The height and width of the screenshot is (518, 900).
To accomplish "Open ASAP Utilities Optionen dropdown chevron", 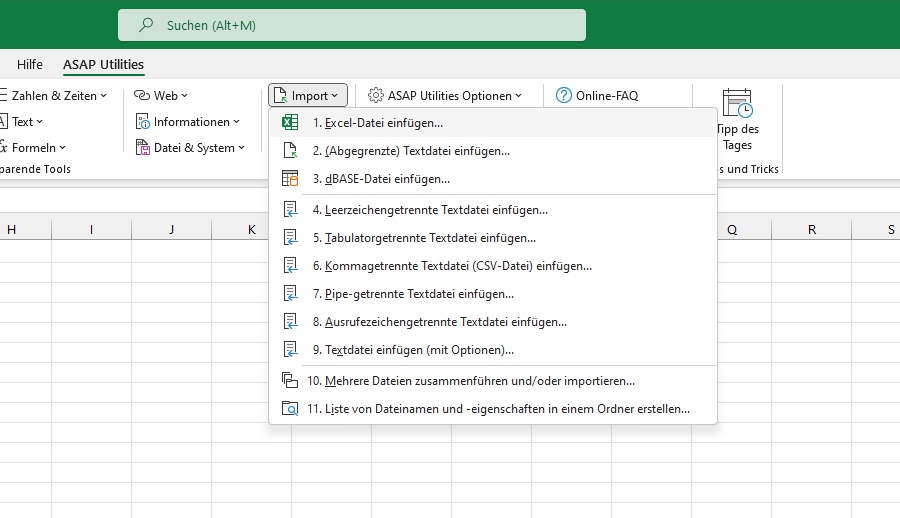I will tap(518, 96).
